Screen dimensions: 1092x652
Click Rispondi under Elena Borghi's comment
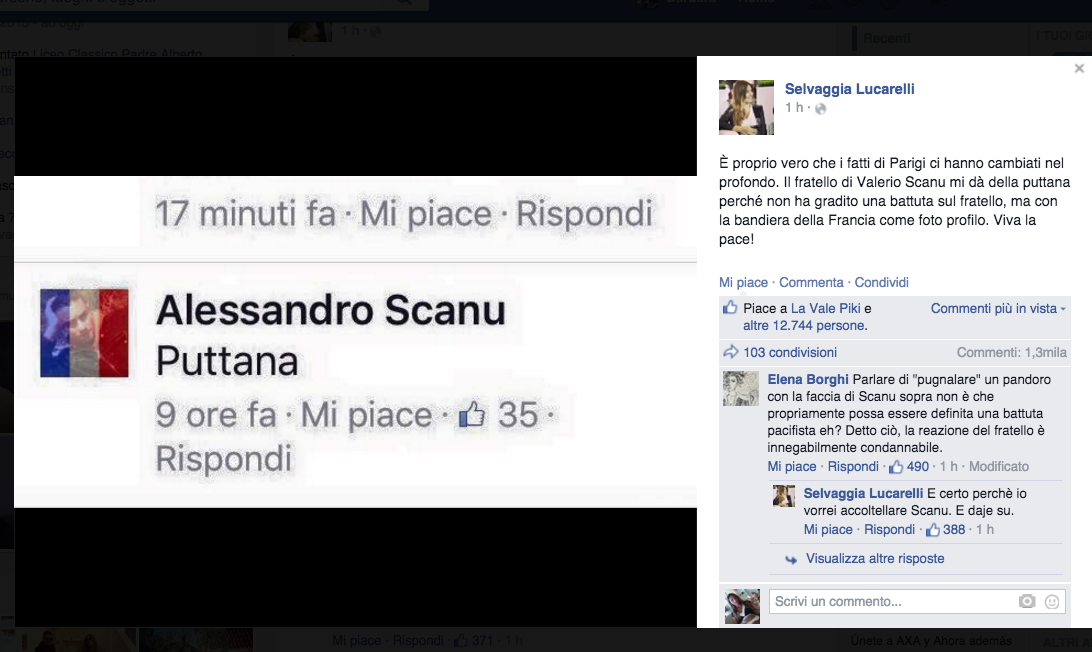(x=853, y=467)
